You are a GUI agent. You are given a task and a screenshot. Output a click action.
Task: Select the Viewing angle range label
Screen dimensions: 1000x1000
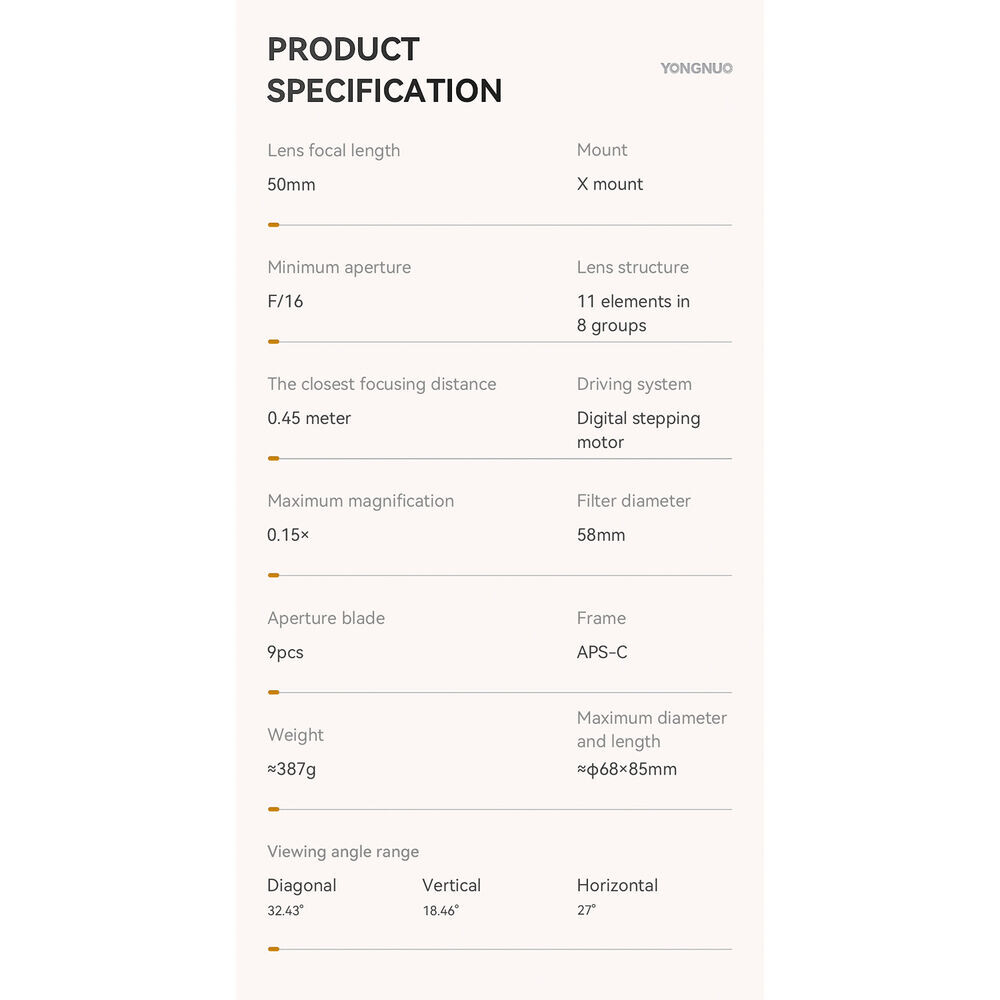[x=343, y=852]
